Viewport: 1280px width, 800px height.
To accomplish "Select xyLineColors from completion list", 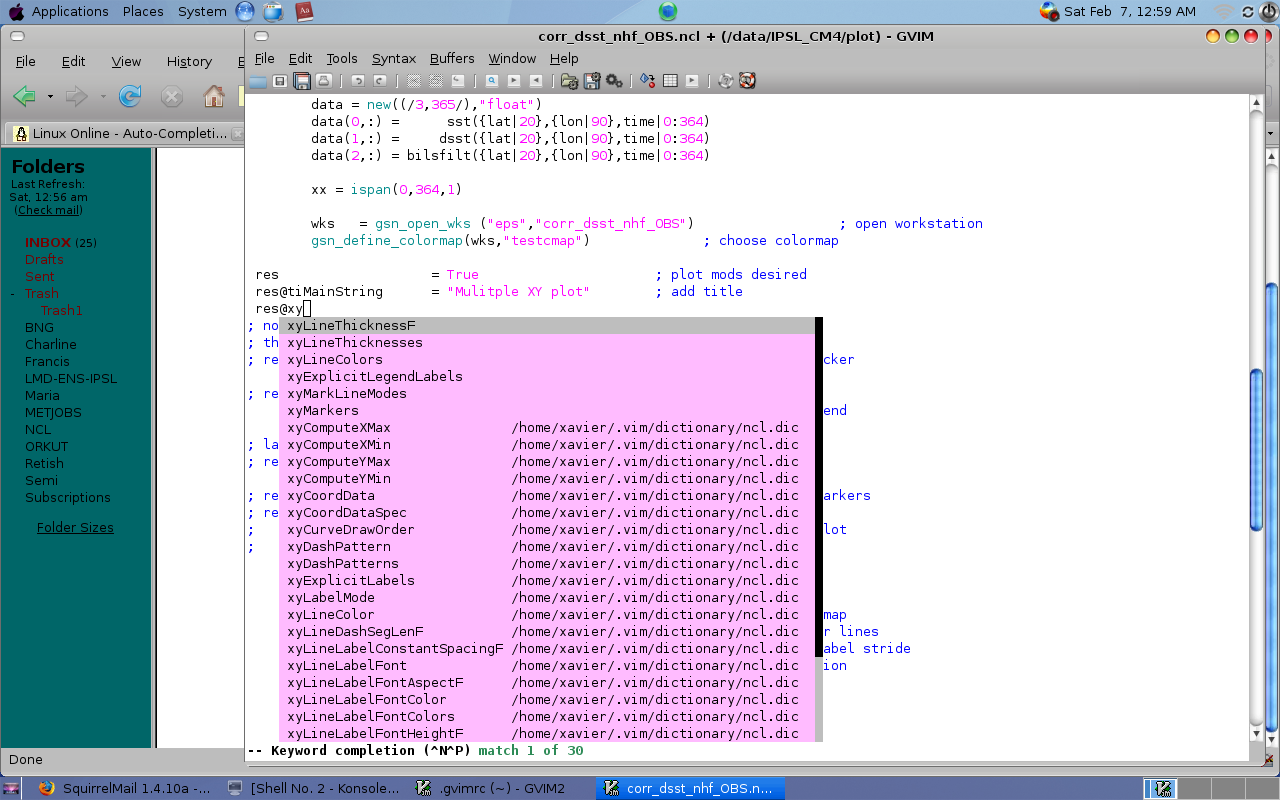I will 334,360.
